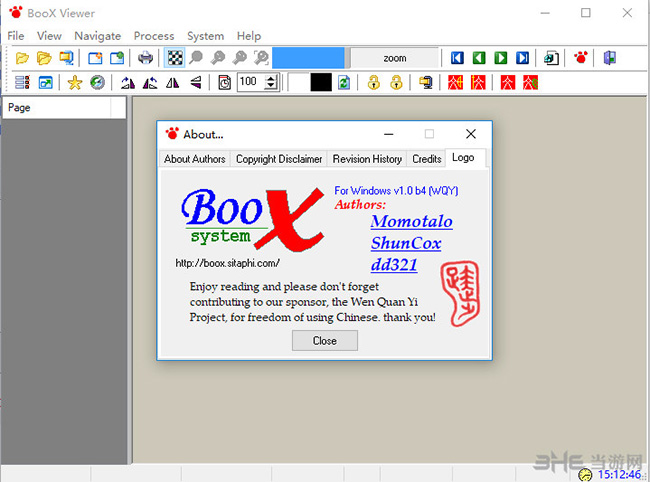
Task: Open the Credits tab
Action: 427,159
